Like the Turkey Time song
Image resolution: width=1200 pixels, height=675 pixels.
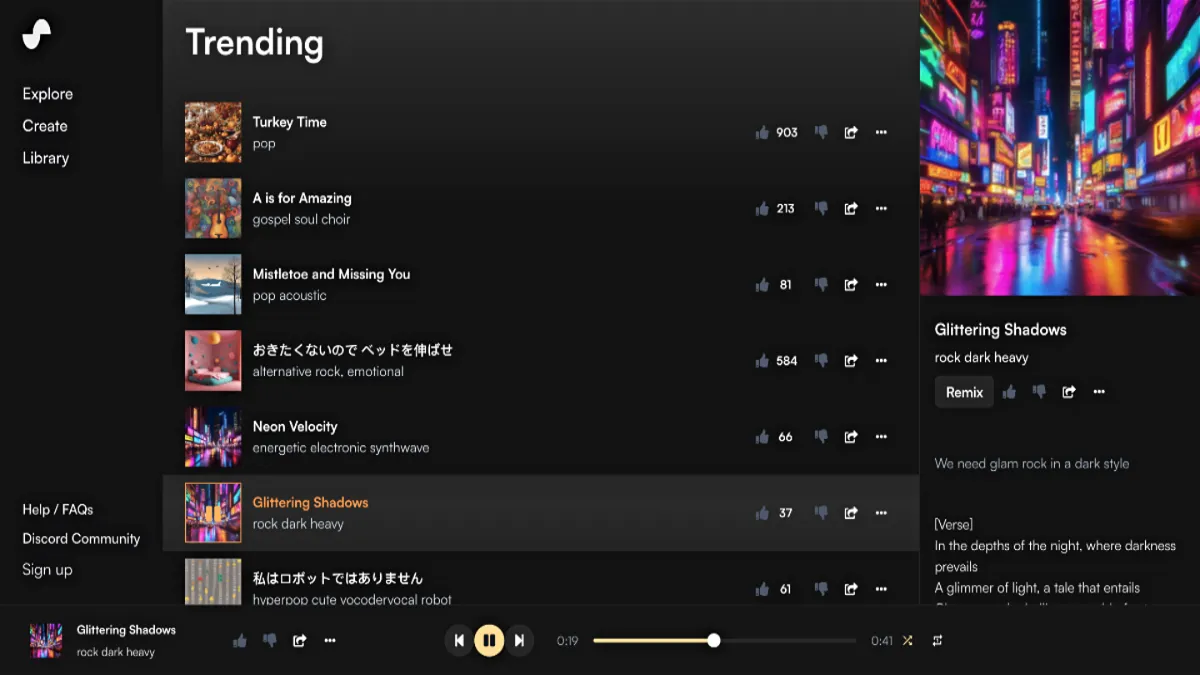coord(762,132)
